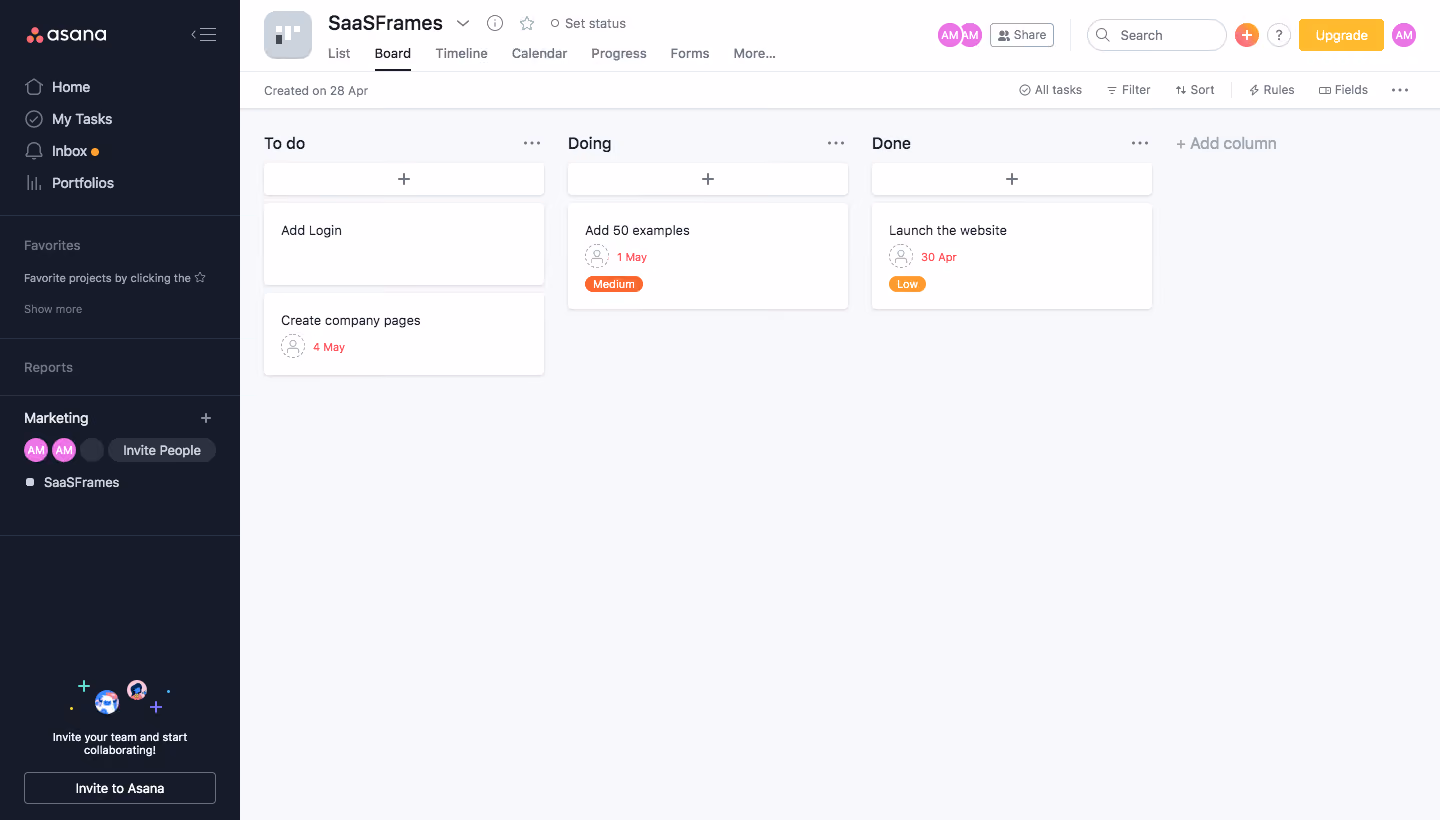The image size is (1440, 820).
Task: Expand the More... tab menu
Action: pyautogui.click(x=754, y=54)
